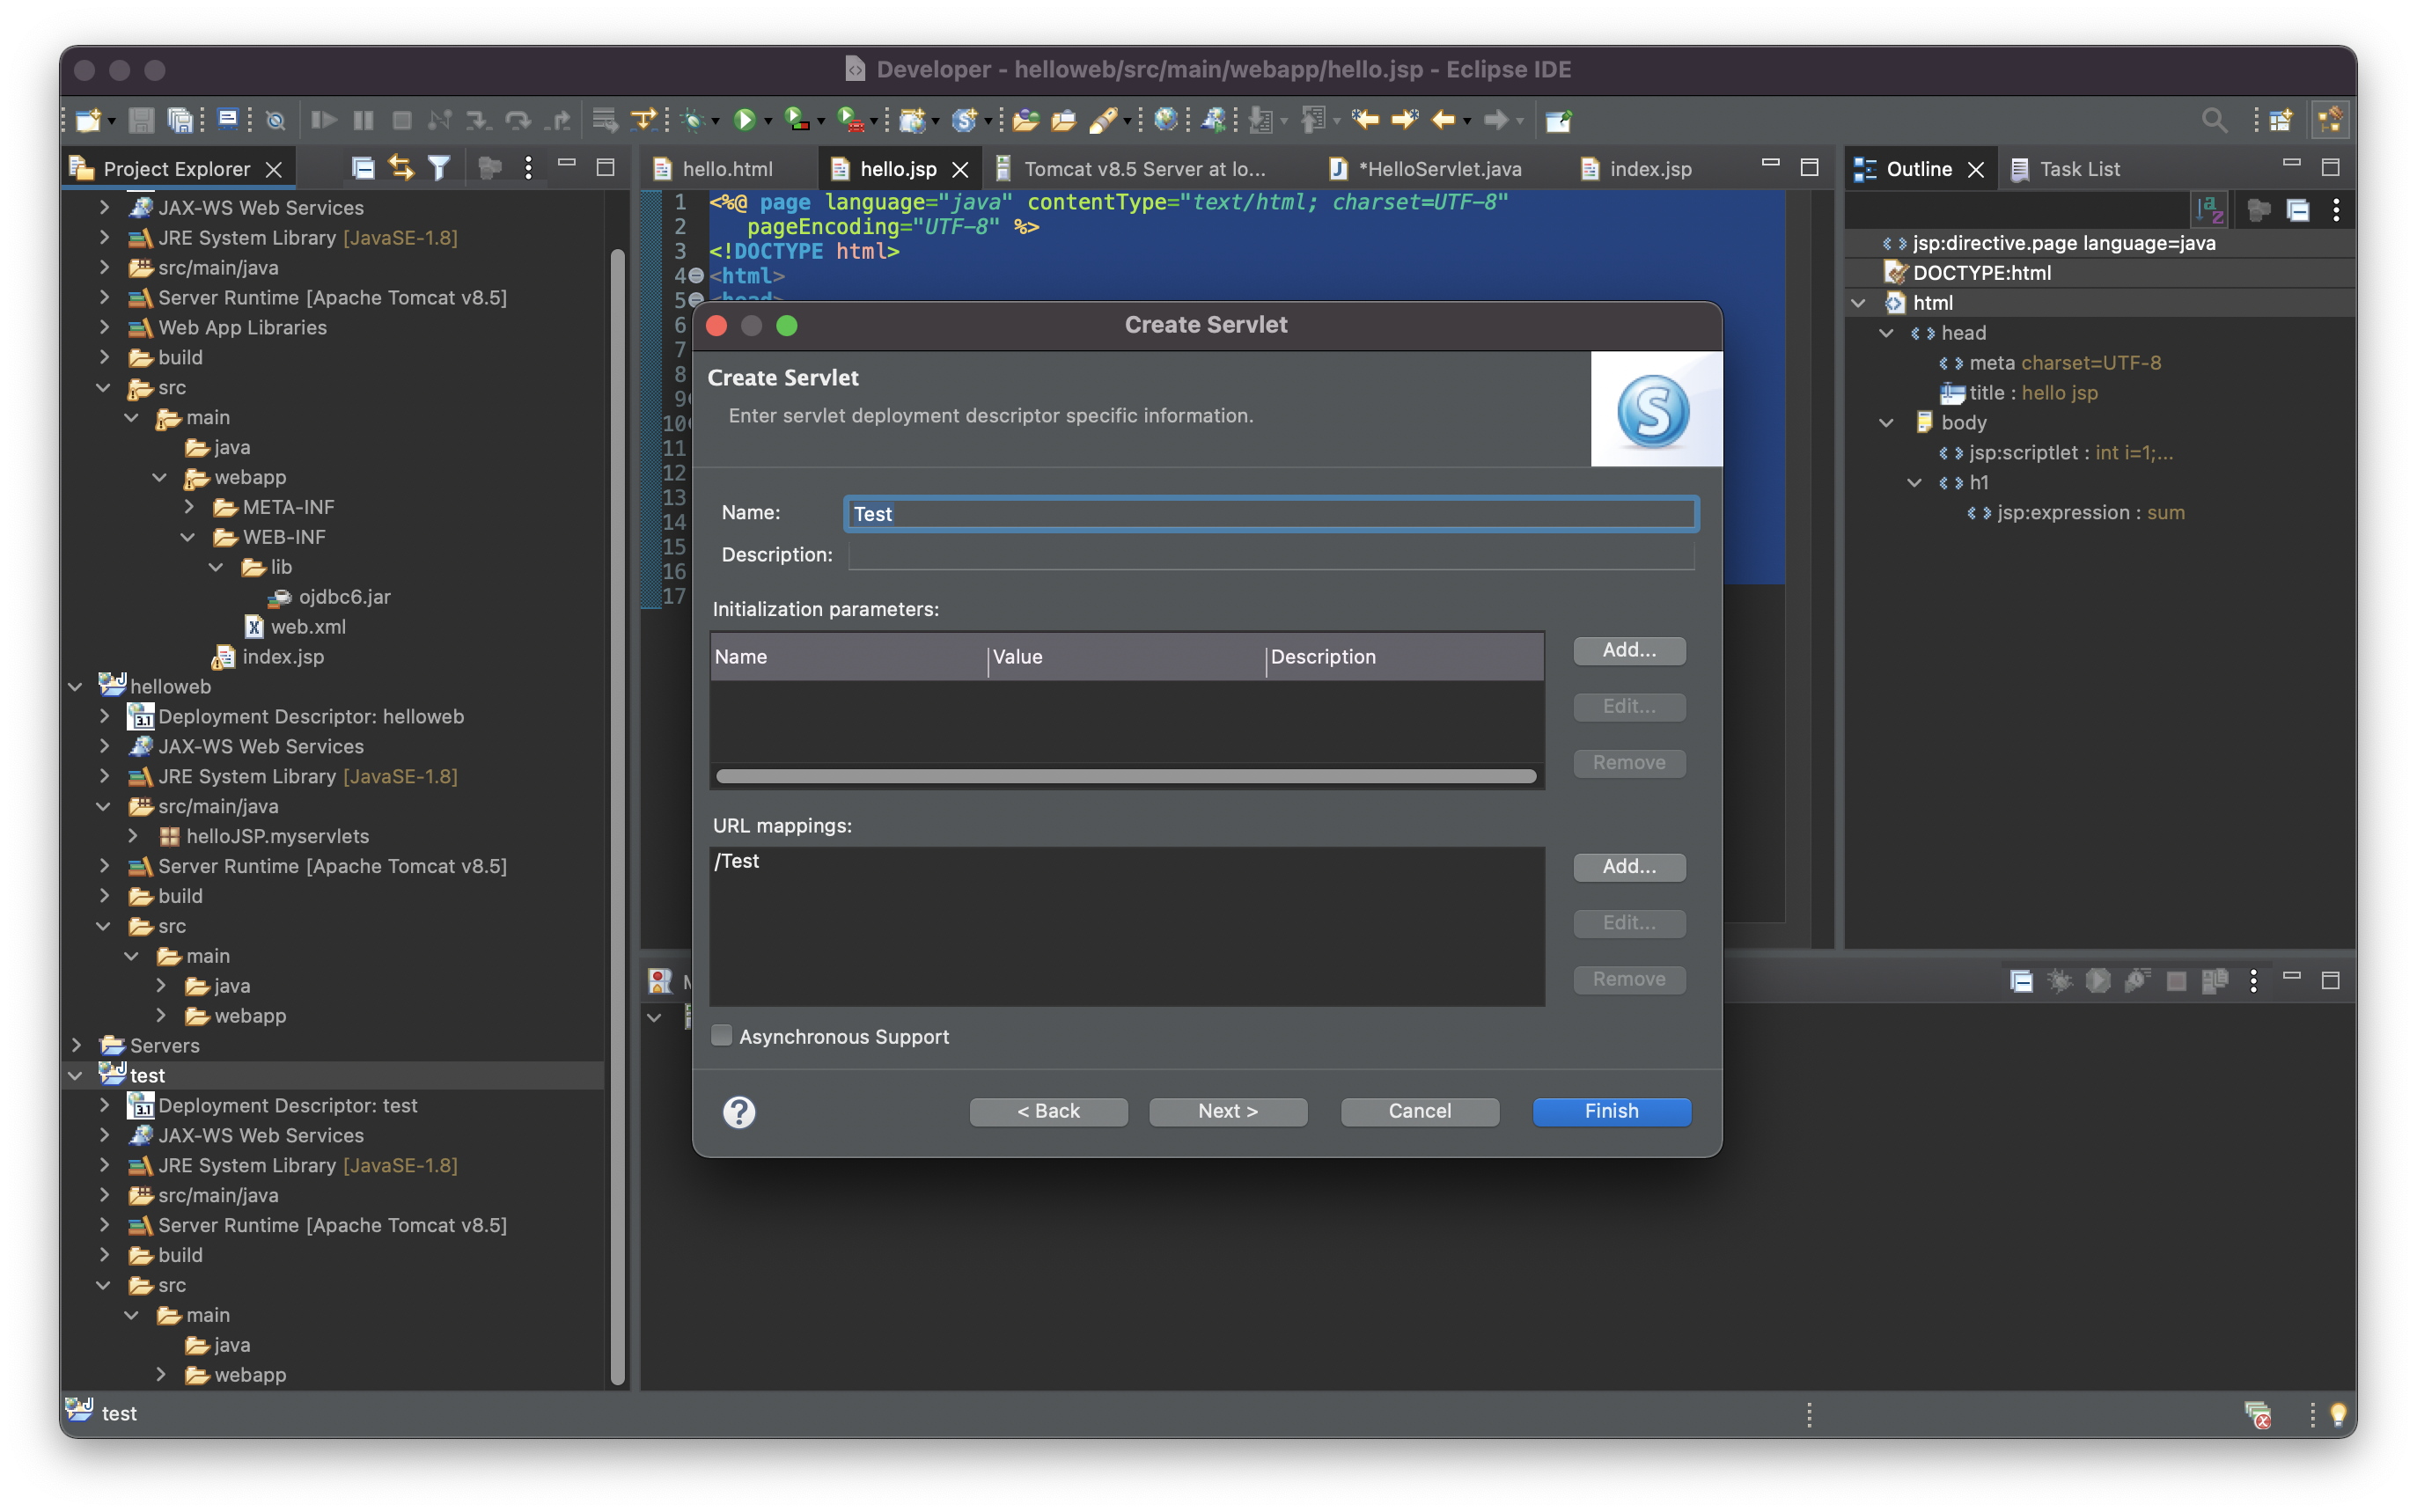Click the green Run toolbar icon

tap(744, 120)
